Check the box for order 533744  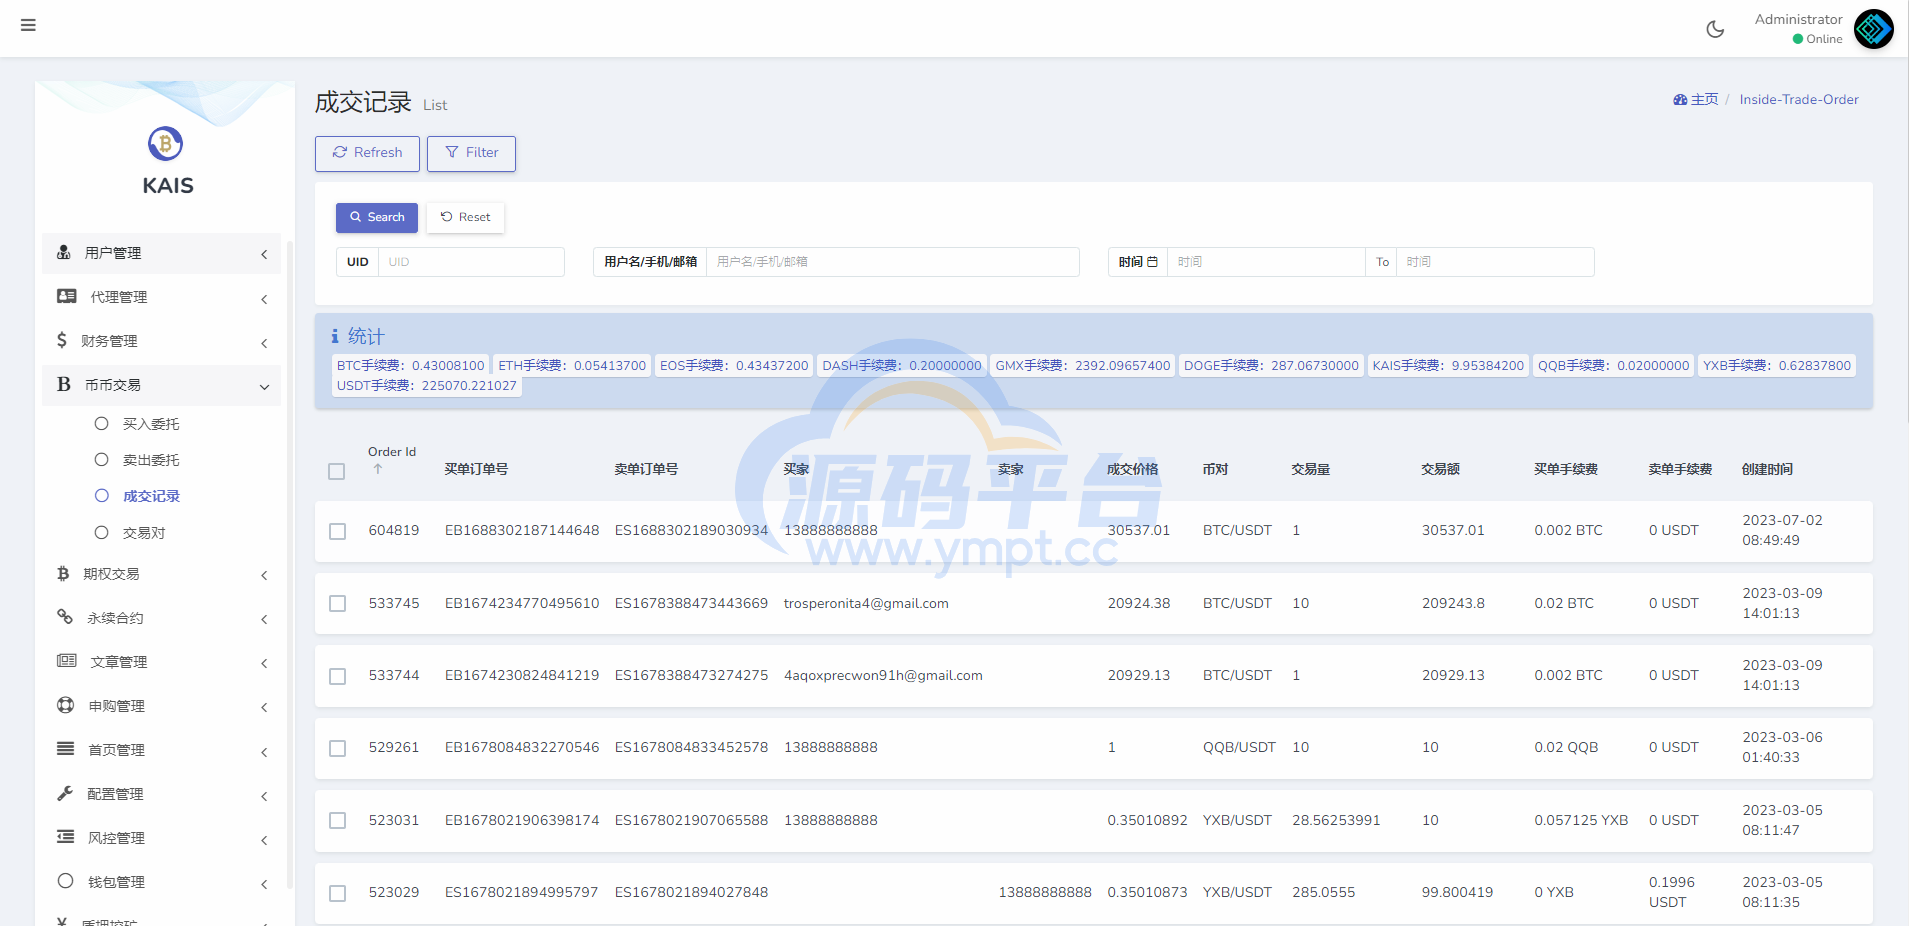[x=338, y=676]
